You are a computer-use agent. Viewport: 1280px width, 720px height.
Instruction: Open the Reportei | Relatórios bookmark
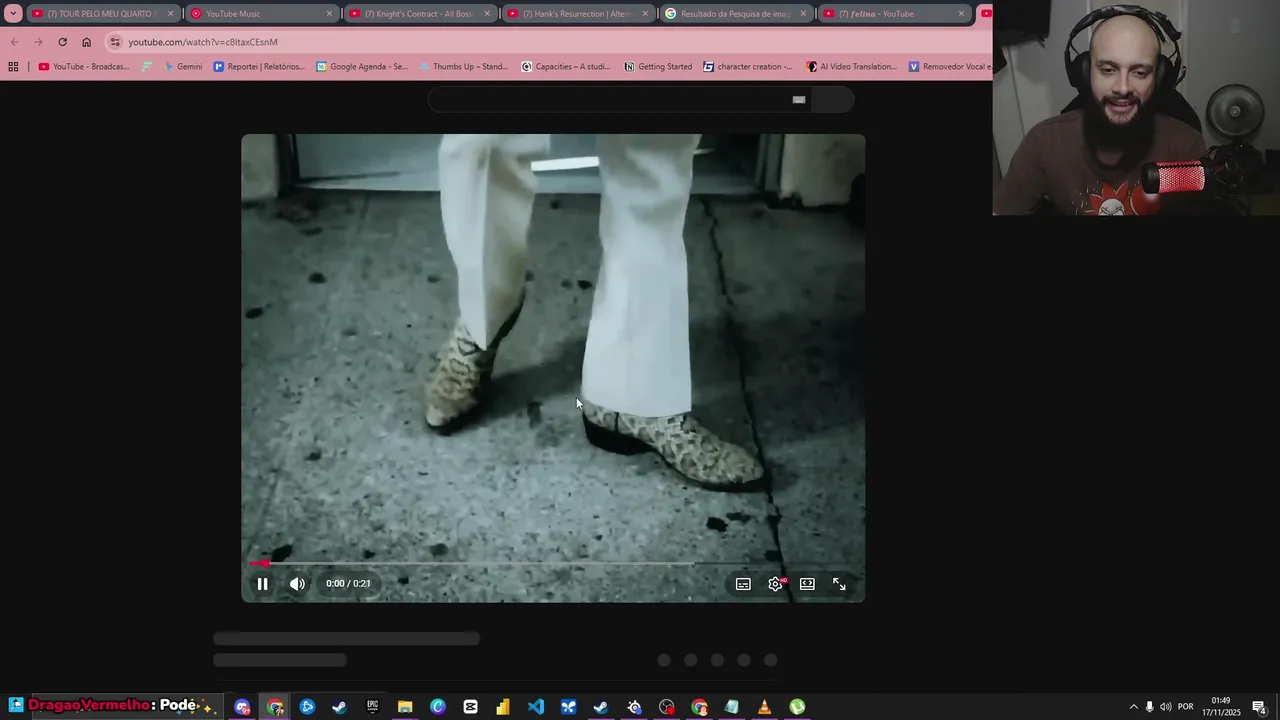click(x=259, y=67)
